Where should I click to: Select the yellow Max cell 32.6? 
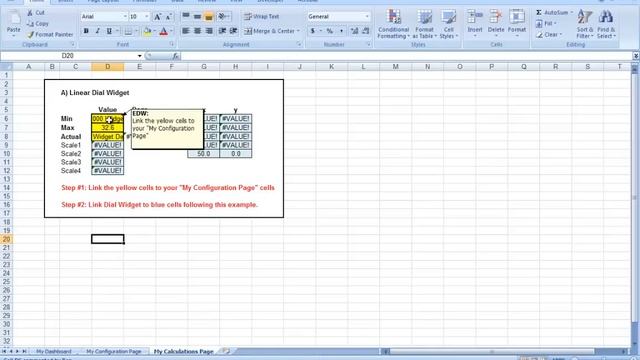click(x=108, y=128)
